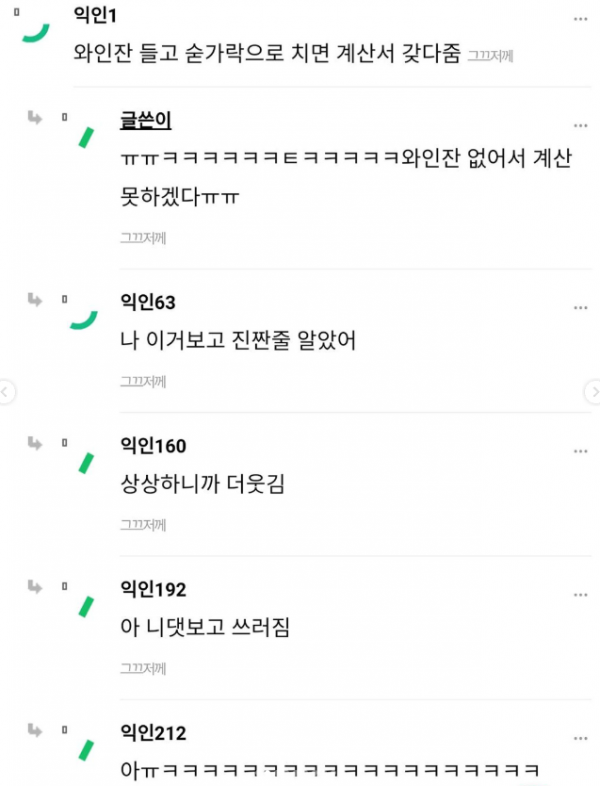Open more options for 익인1 comment
600x786 pixels.
tap(580, 19)
